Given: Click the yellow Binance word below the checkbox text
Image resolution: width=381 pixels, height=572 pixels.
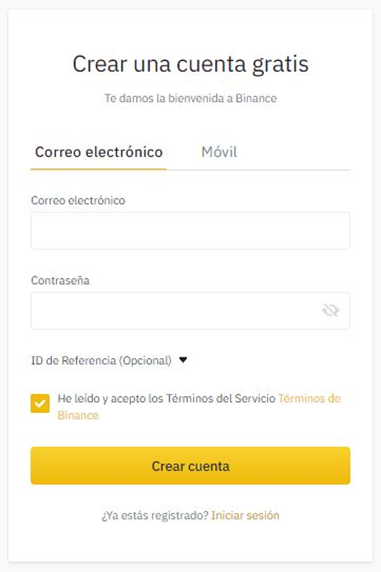Looking at the screenshot, I should pos(78,415).
